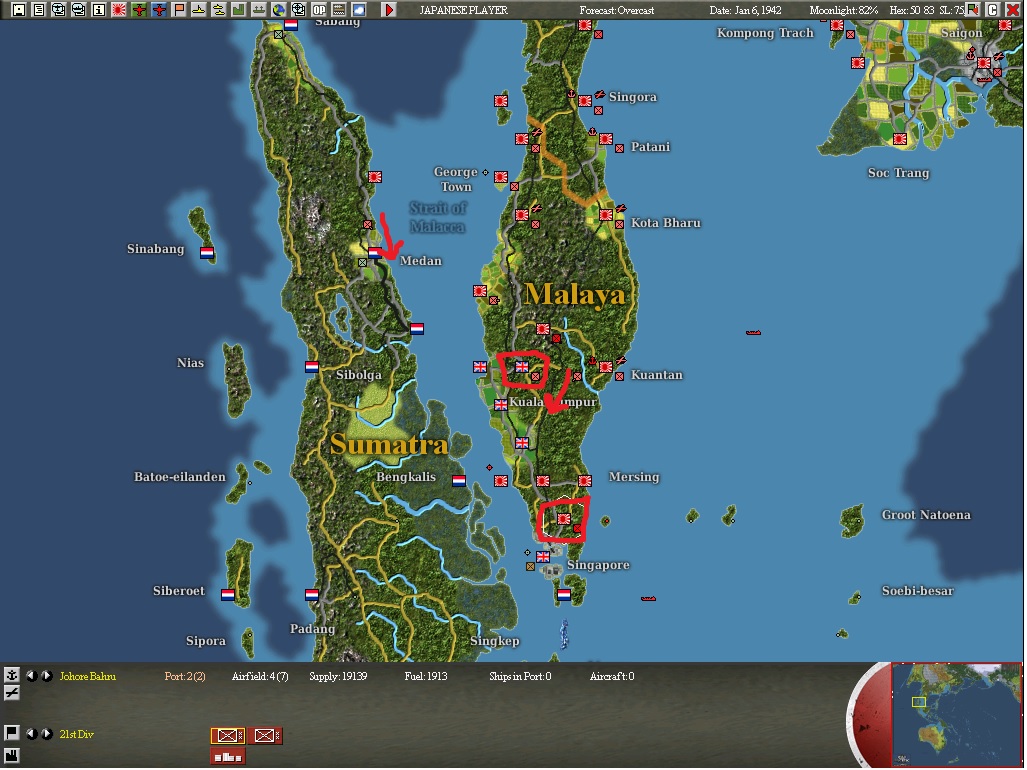The height and width of the screenshot is (770, 1027).
Task: Select the Japanese flag at Saigon
Action: 983,63
